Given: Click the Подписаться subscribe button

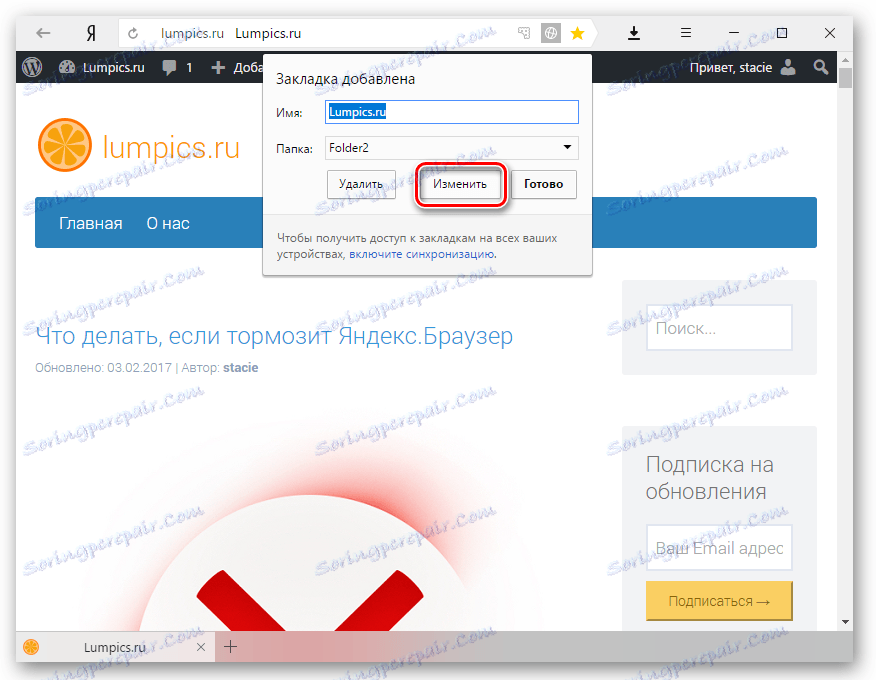Looking at the screenshot, I should point(719,601).
